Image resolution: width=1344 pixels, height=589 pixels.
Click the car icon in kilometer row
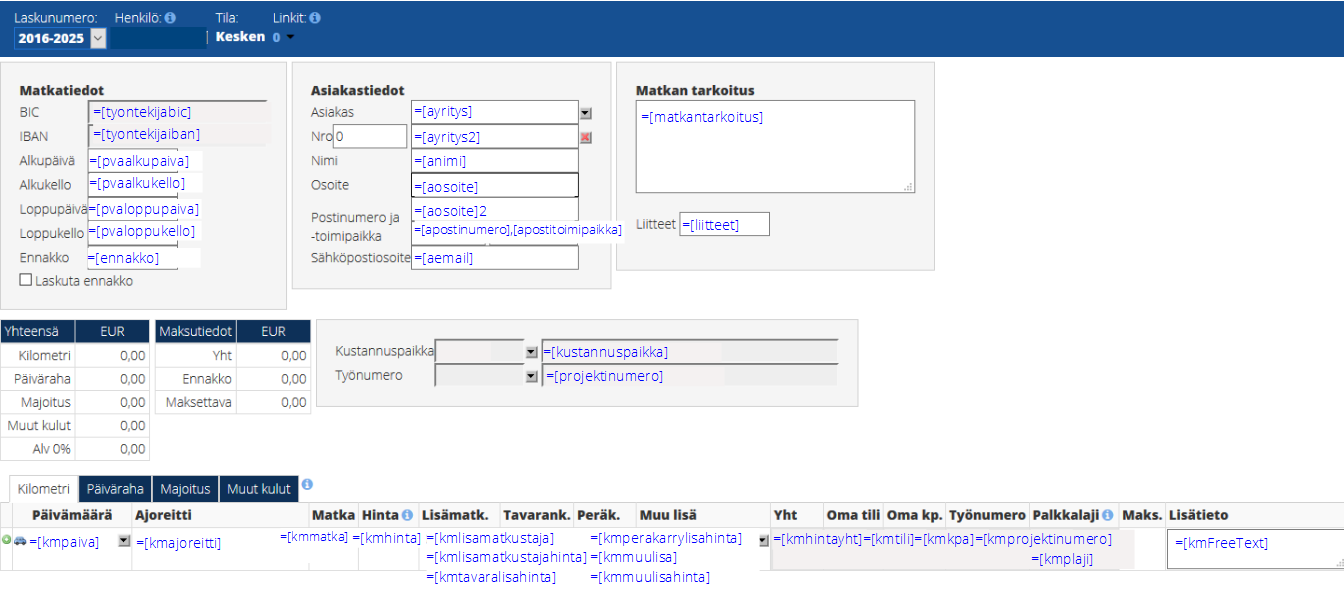point(19,540)
